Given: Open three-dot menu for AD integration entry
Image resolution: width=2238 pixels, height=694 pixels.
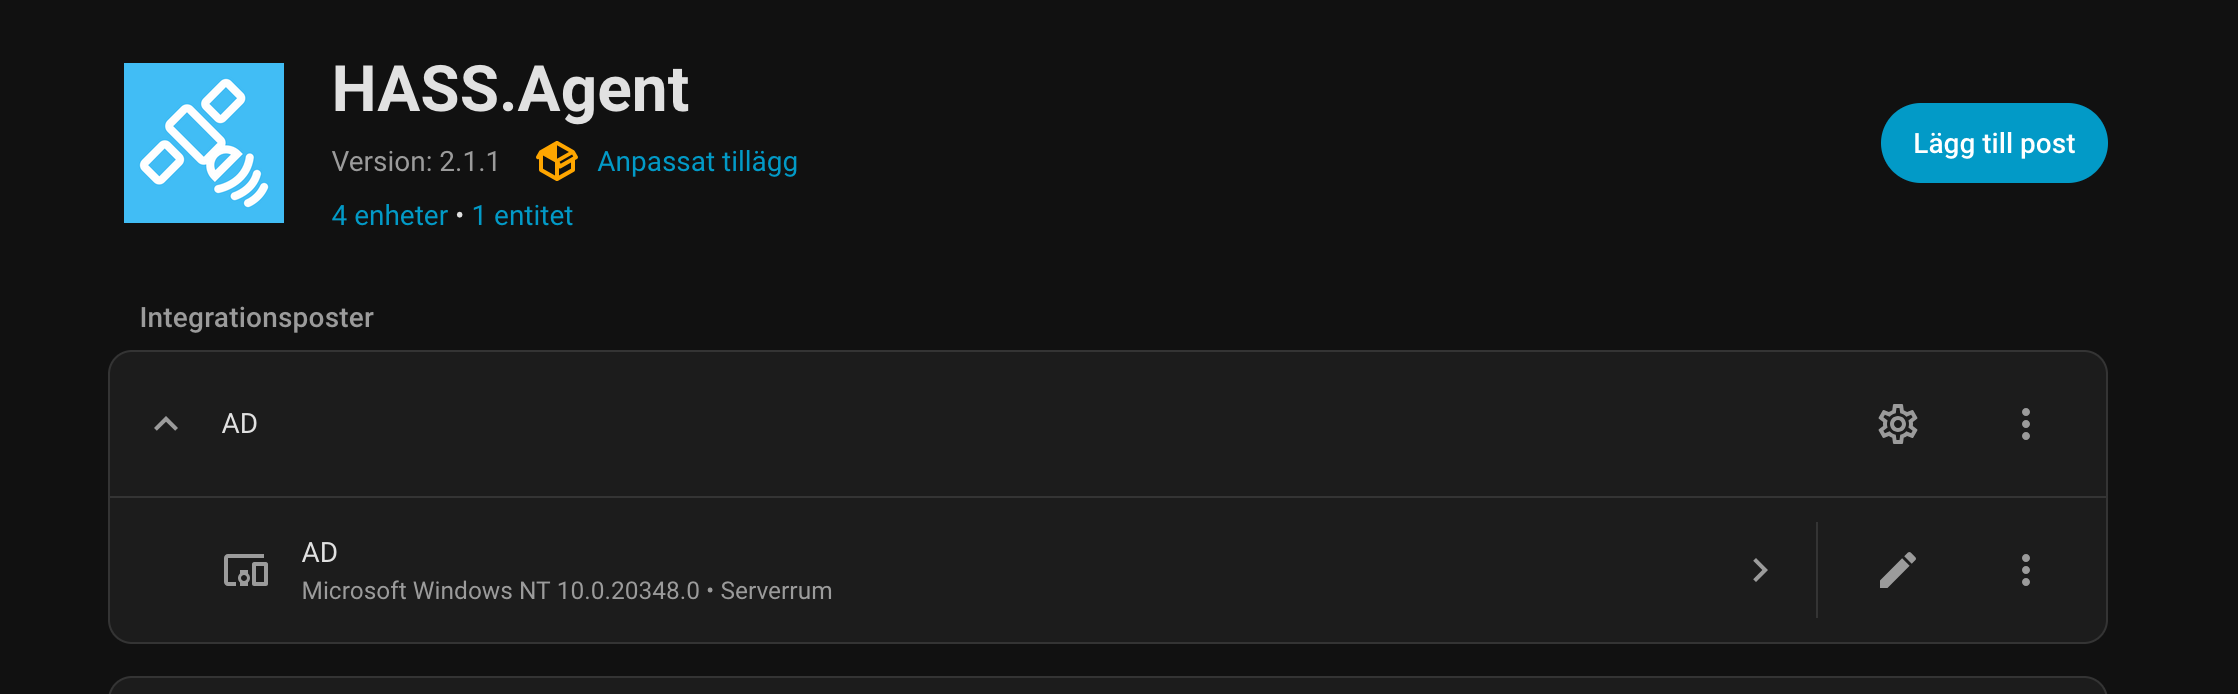Looking at the screenshot, I should [x=2025, y=424].
